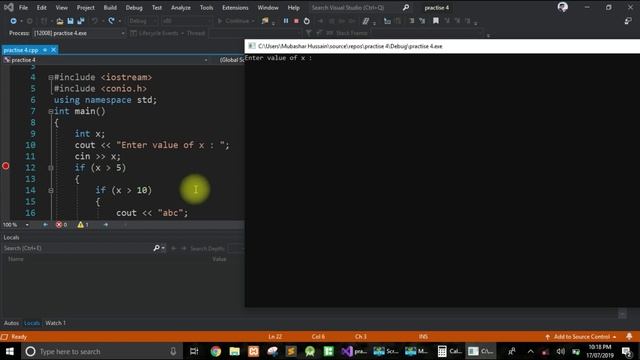Screen dimensions: 640x360
Task: Pin the practise 4.cpp tab
Action: click(x=45, y=50)
